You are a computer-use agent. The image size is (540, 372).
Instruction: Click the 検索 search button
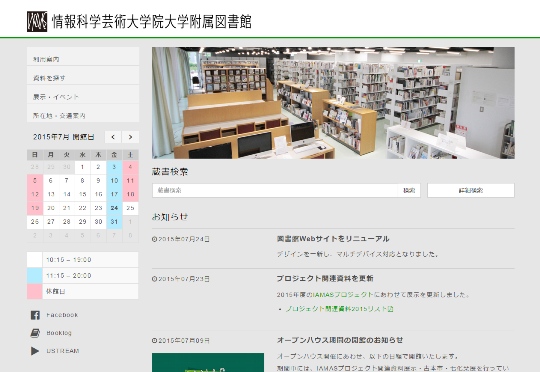click(x=409, y=190)
